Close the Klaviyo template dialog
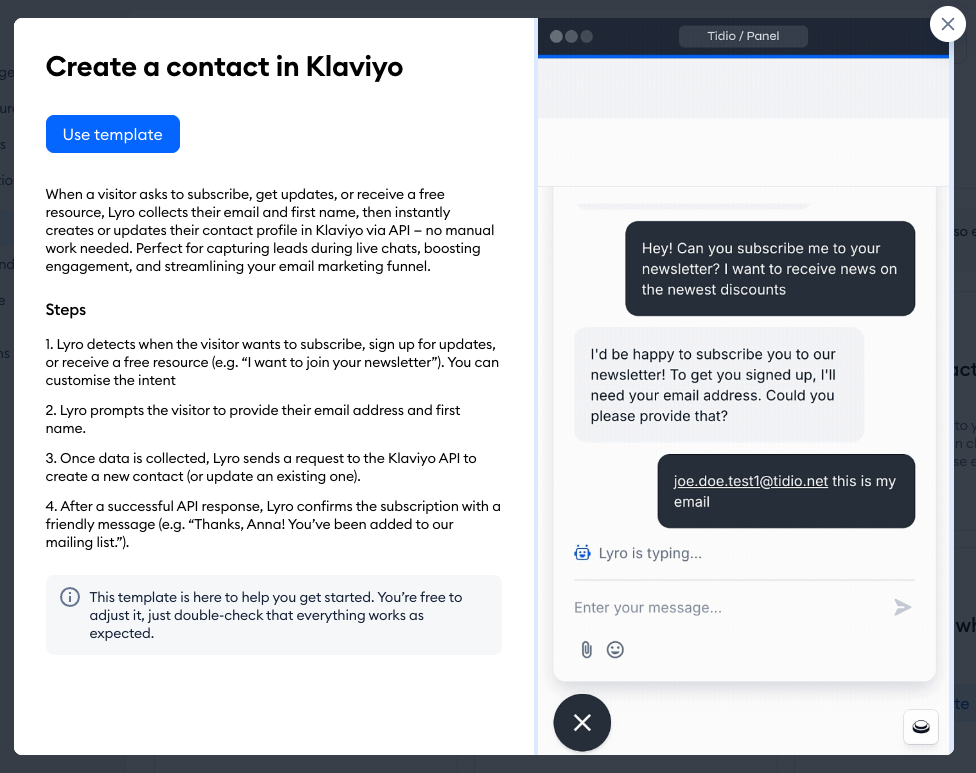The width and height of the screenshot is (976, 773). point(947,24)
